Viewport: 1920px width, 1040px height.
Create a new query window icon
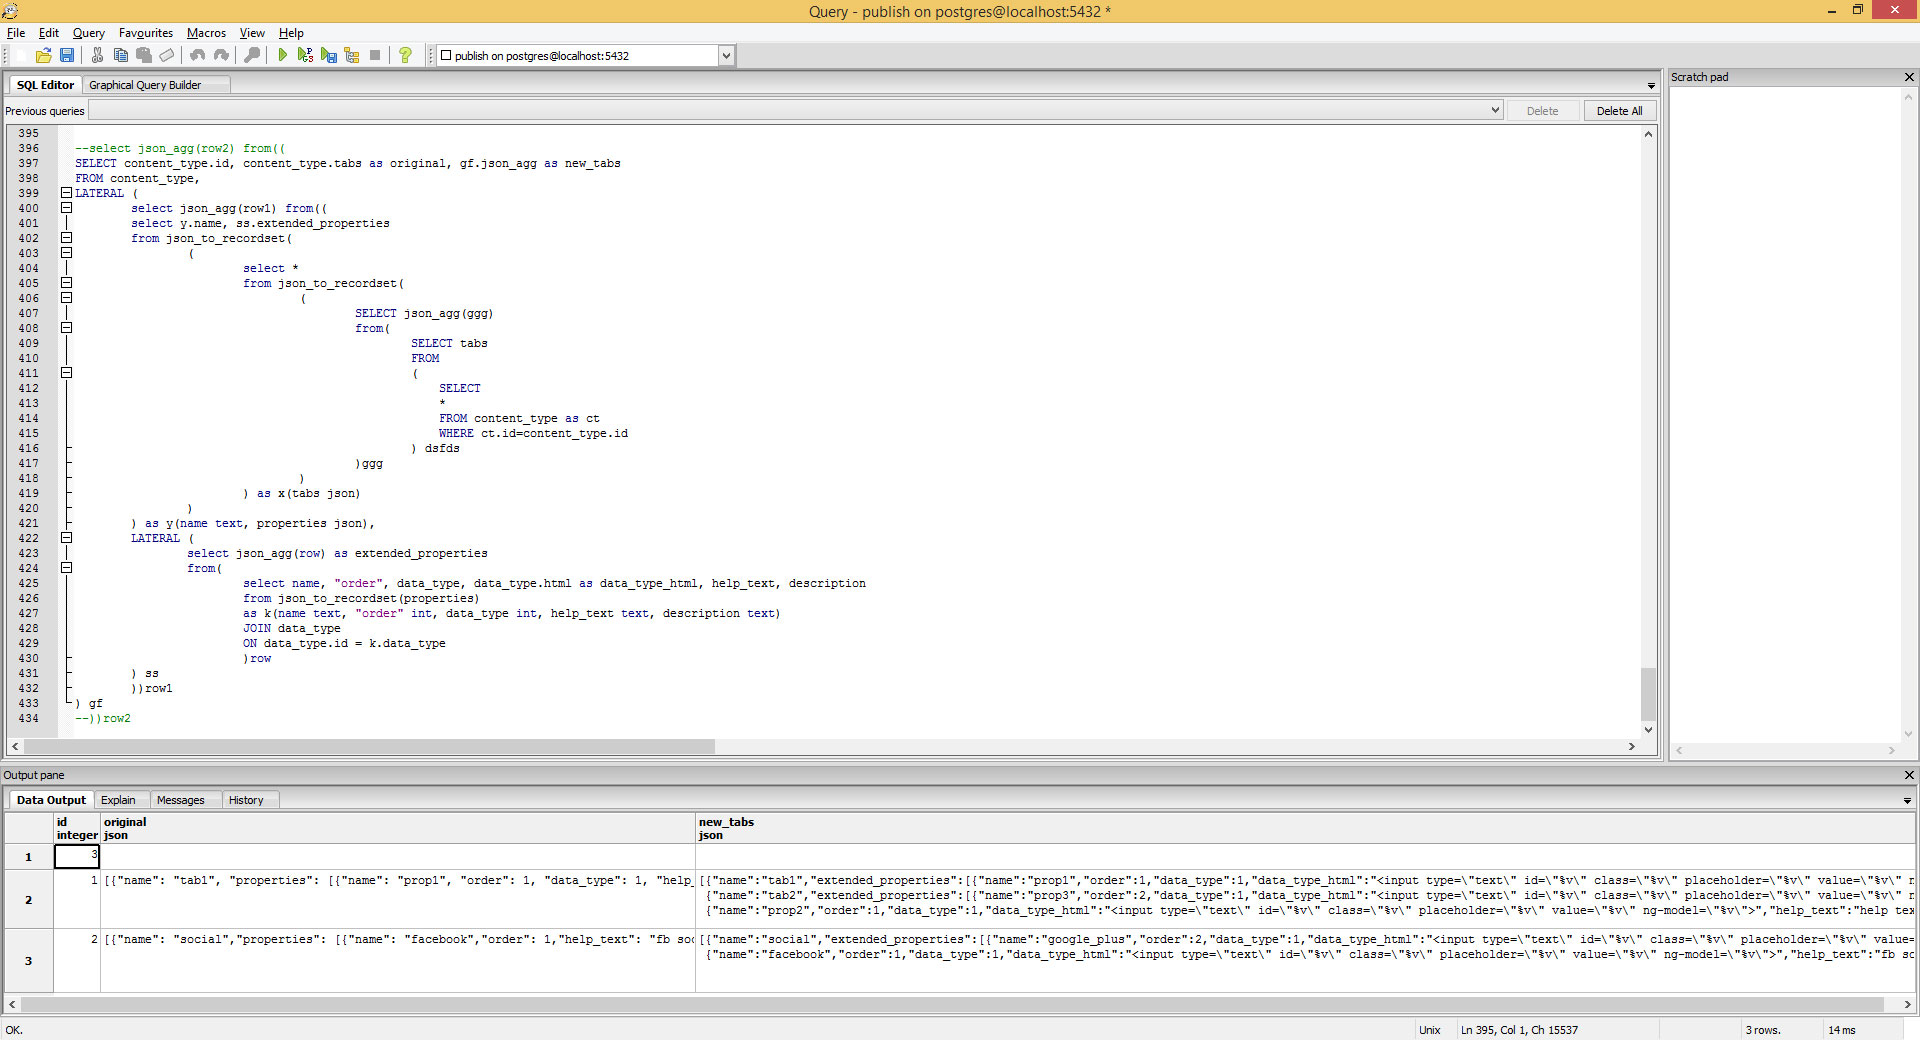(x=21, y=55)
